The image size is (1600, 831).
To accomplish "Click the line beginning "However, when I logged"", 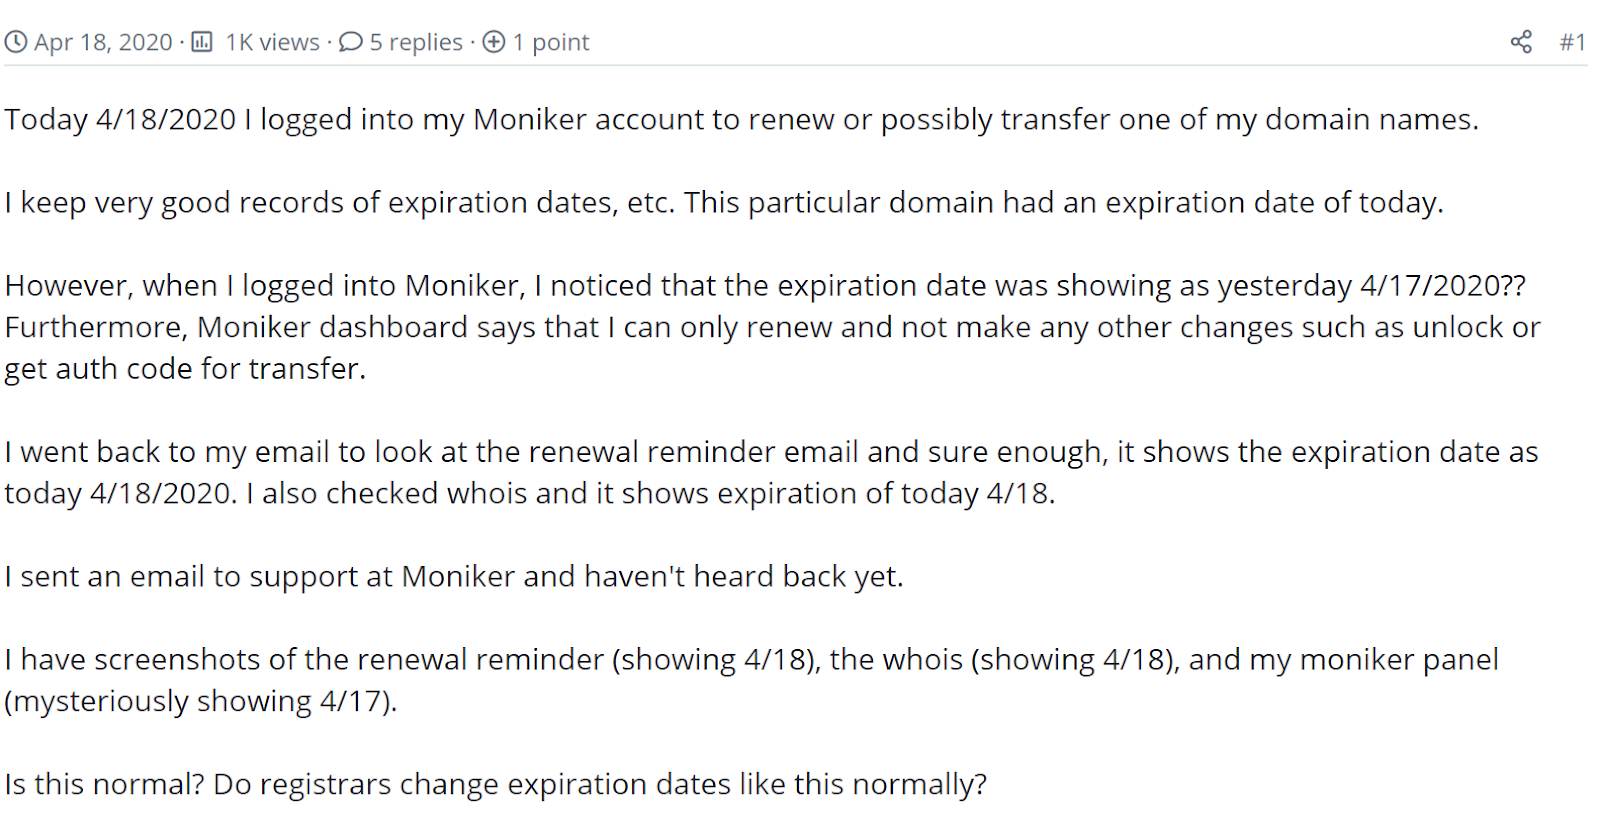I will pyautogui.click(x=765, y=285).
